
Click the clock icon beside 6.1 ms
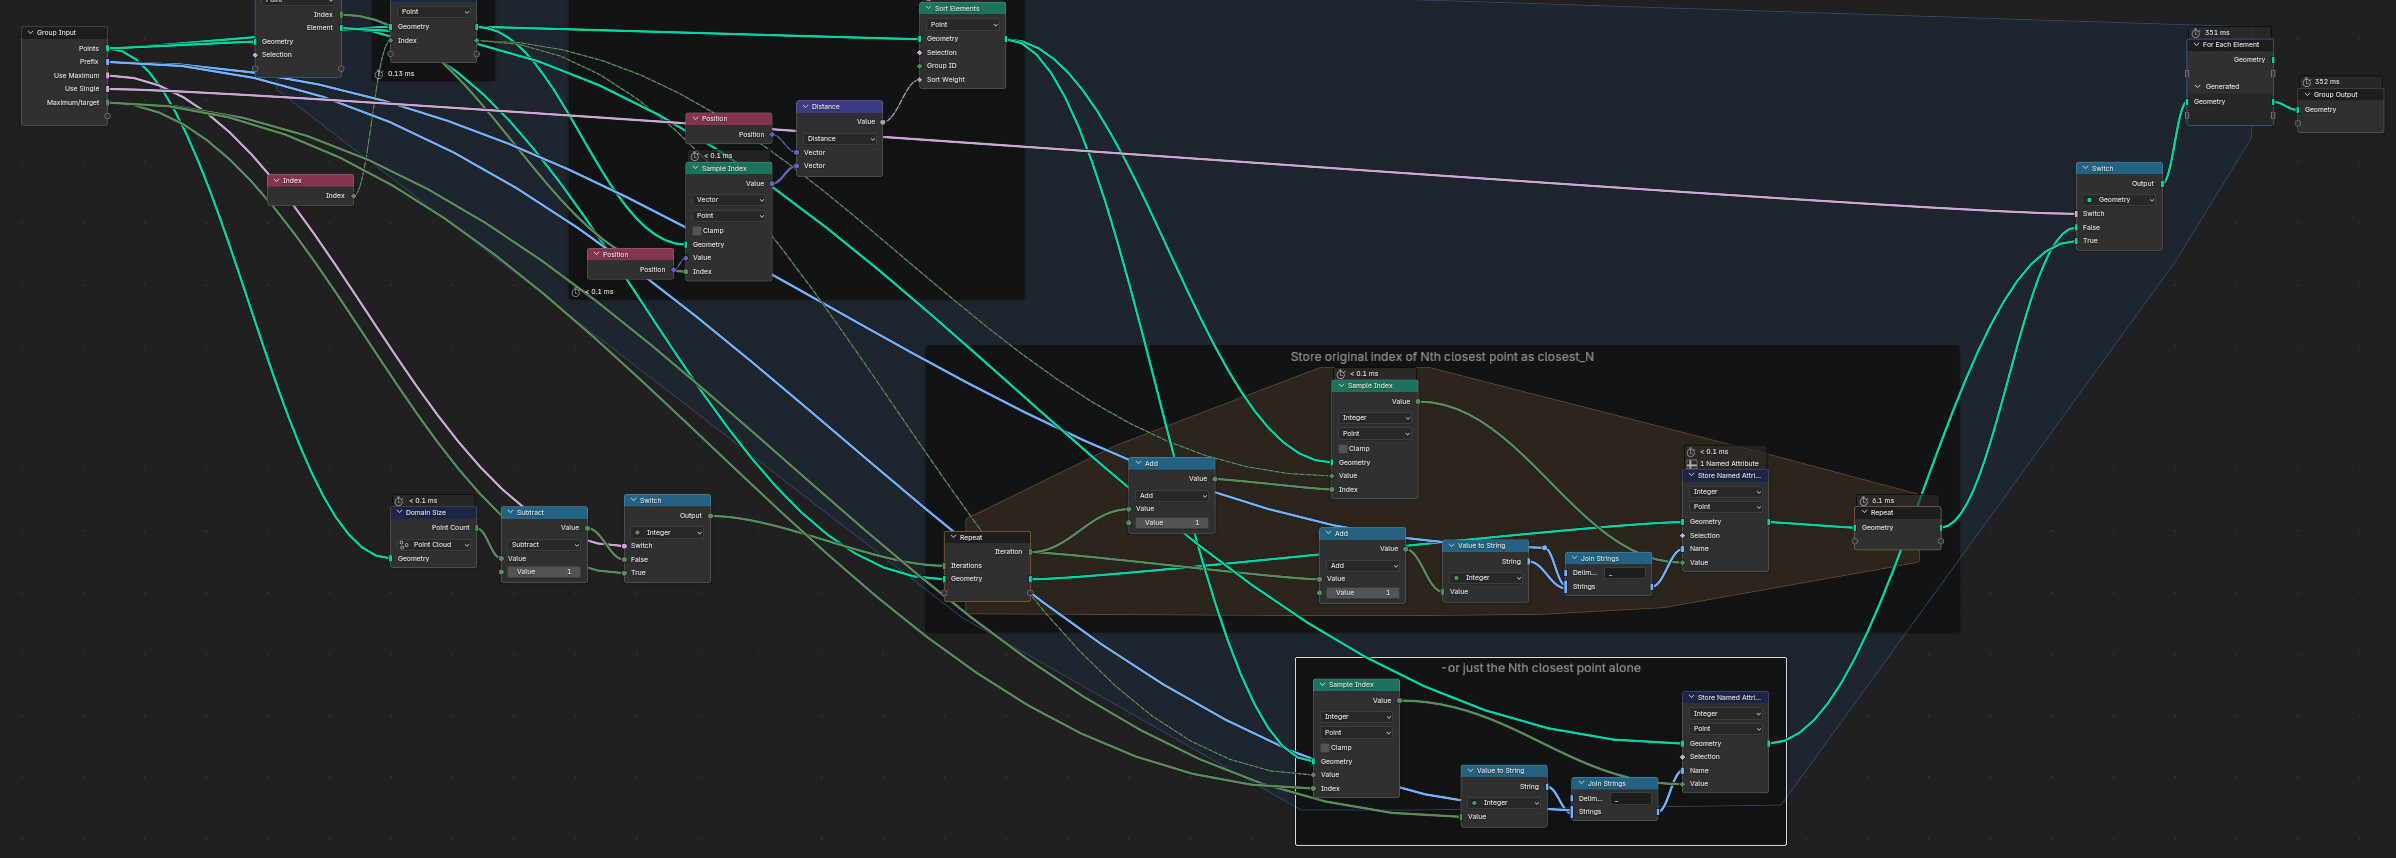[1863, 501]
